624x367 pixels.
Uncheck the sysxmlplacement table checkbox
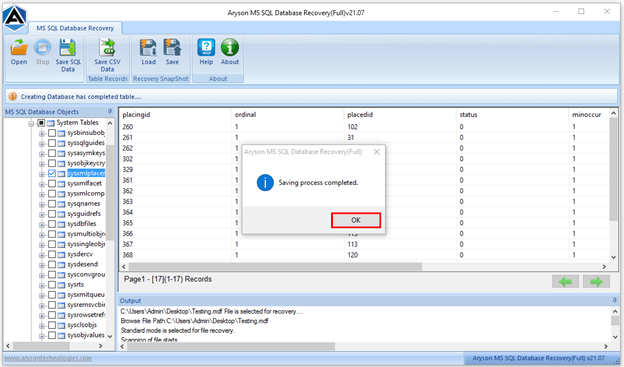[52, 173]
